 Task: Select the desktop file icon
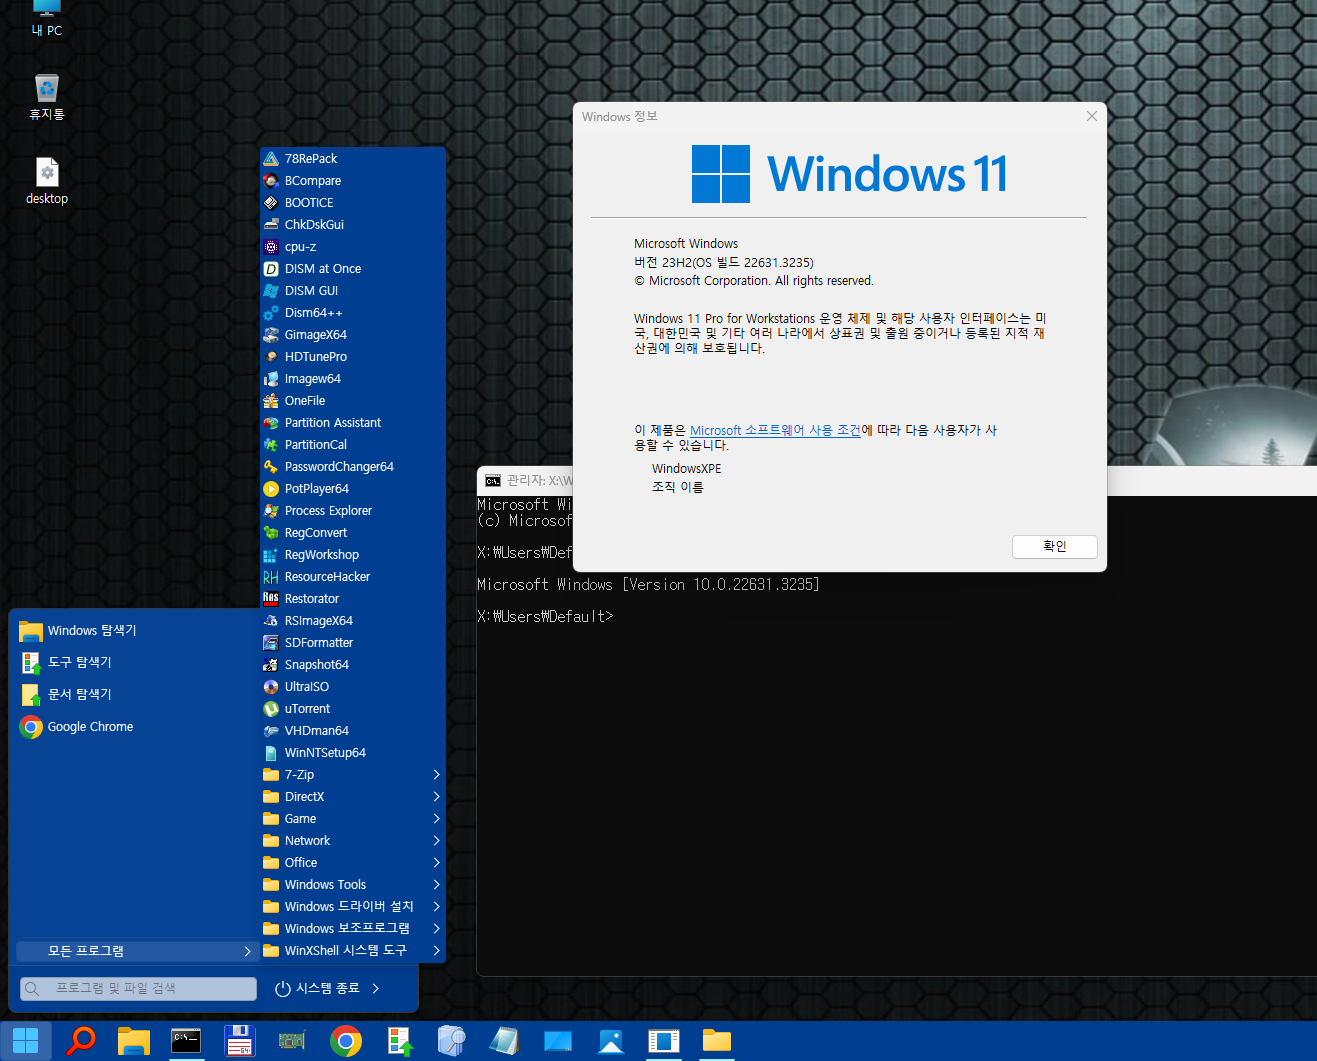coord(47,181)
